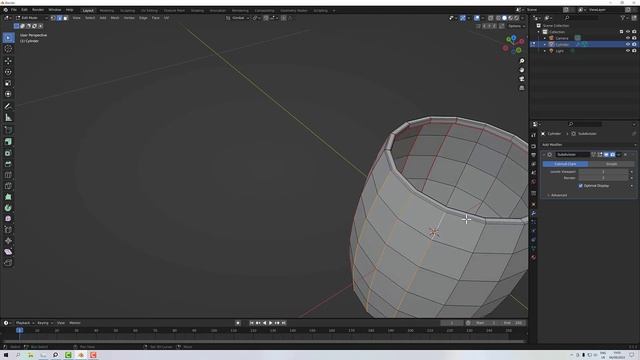Expand the Light tree item
The width and height of the screenshot is (640, 360).
pos(545,51)
